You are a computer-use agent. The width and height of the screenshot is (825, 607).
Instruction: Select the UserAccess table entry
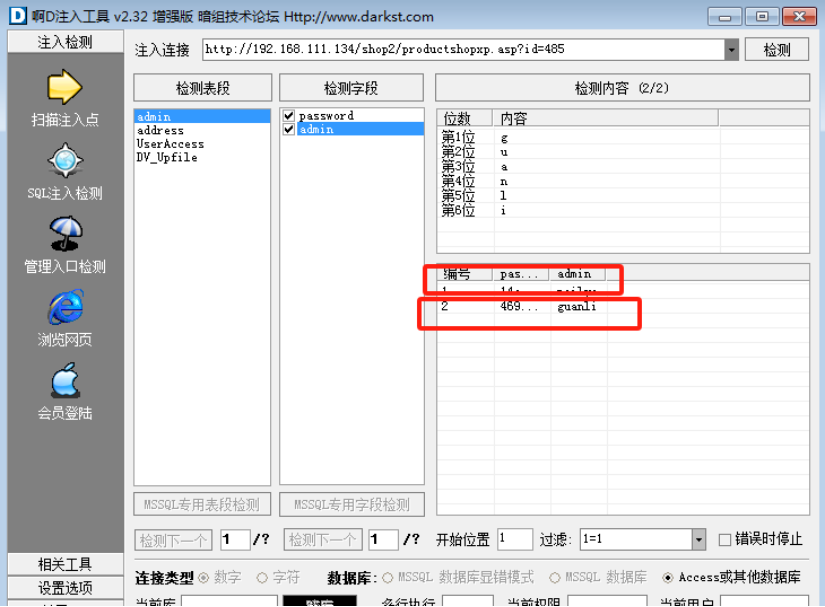[x=203, y=144]
